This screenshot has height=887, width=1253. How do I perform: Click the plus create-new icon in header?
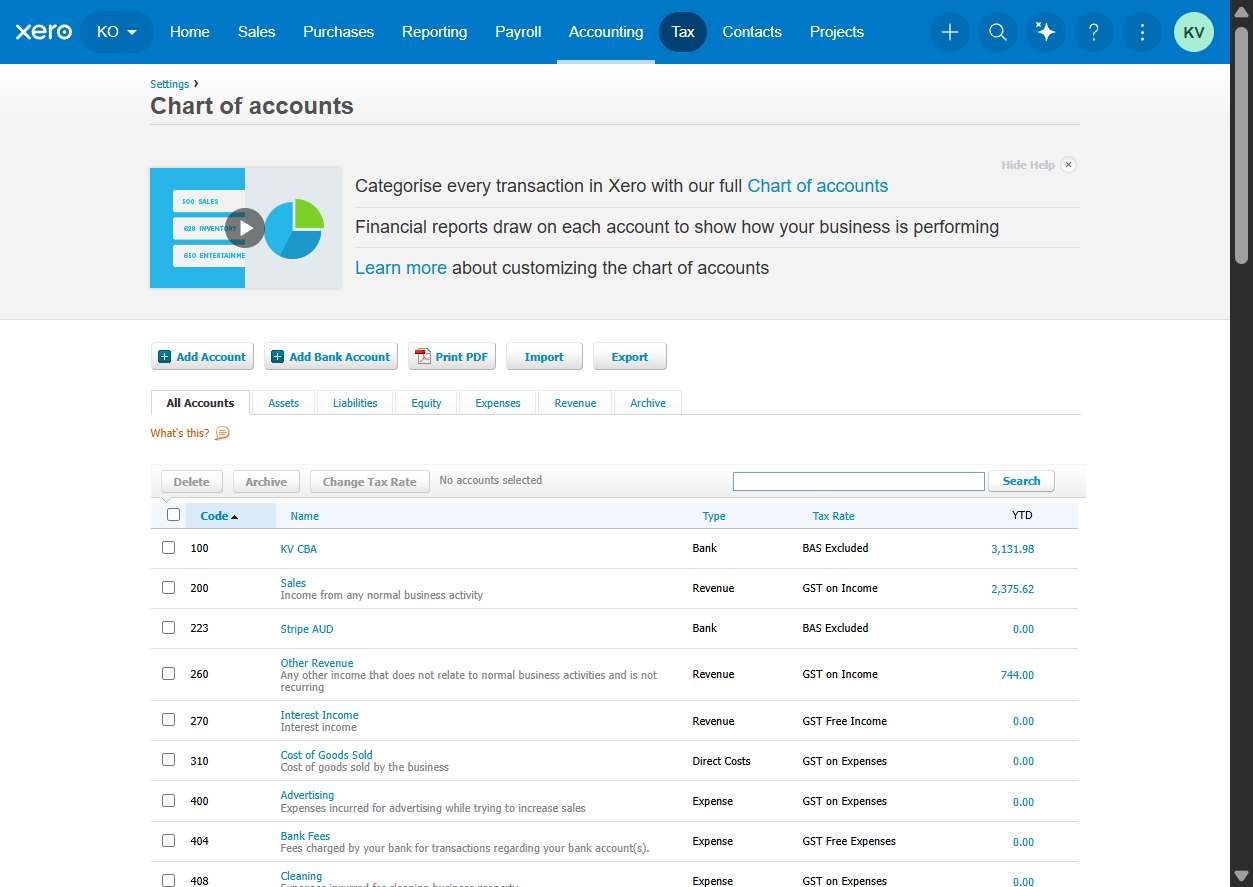(x=949, y=32)
